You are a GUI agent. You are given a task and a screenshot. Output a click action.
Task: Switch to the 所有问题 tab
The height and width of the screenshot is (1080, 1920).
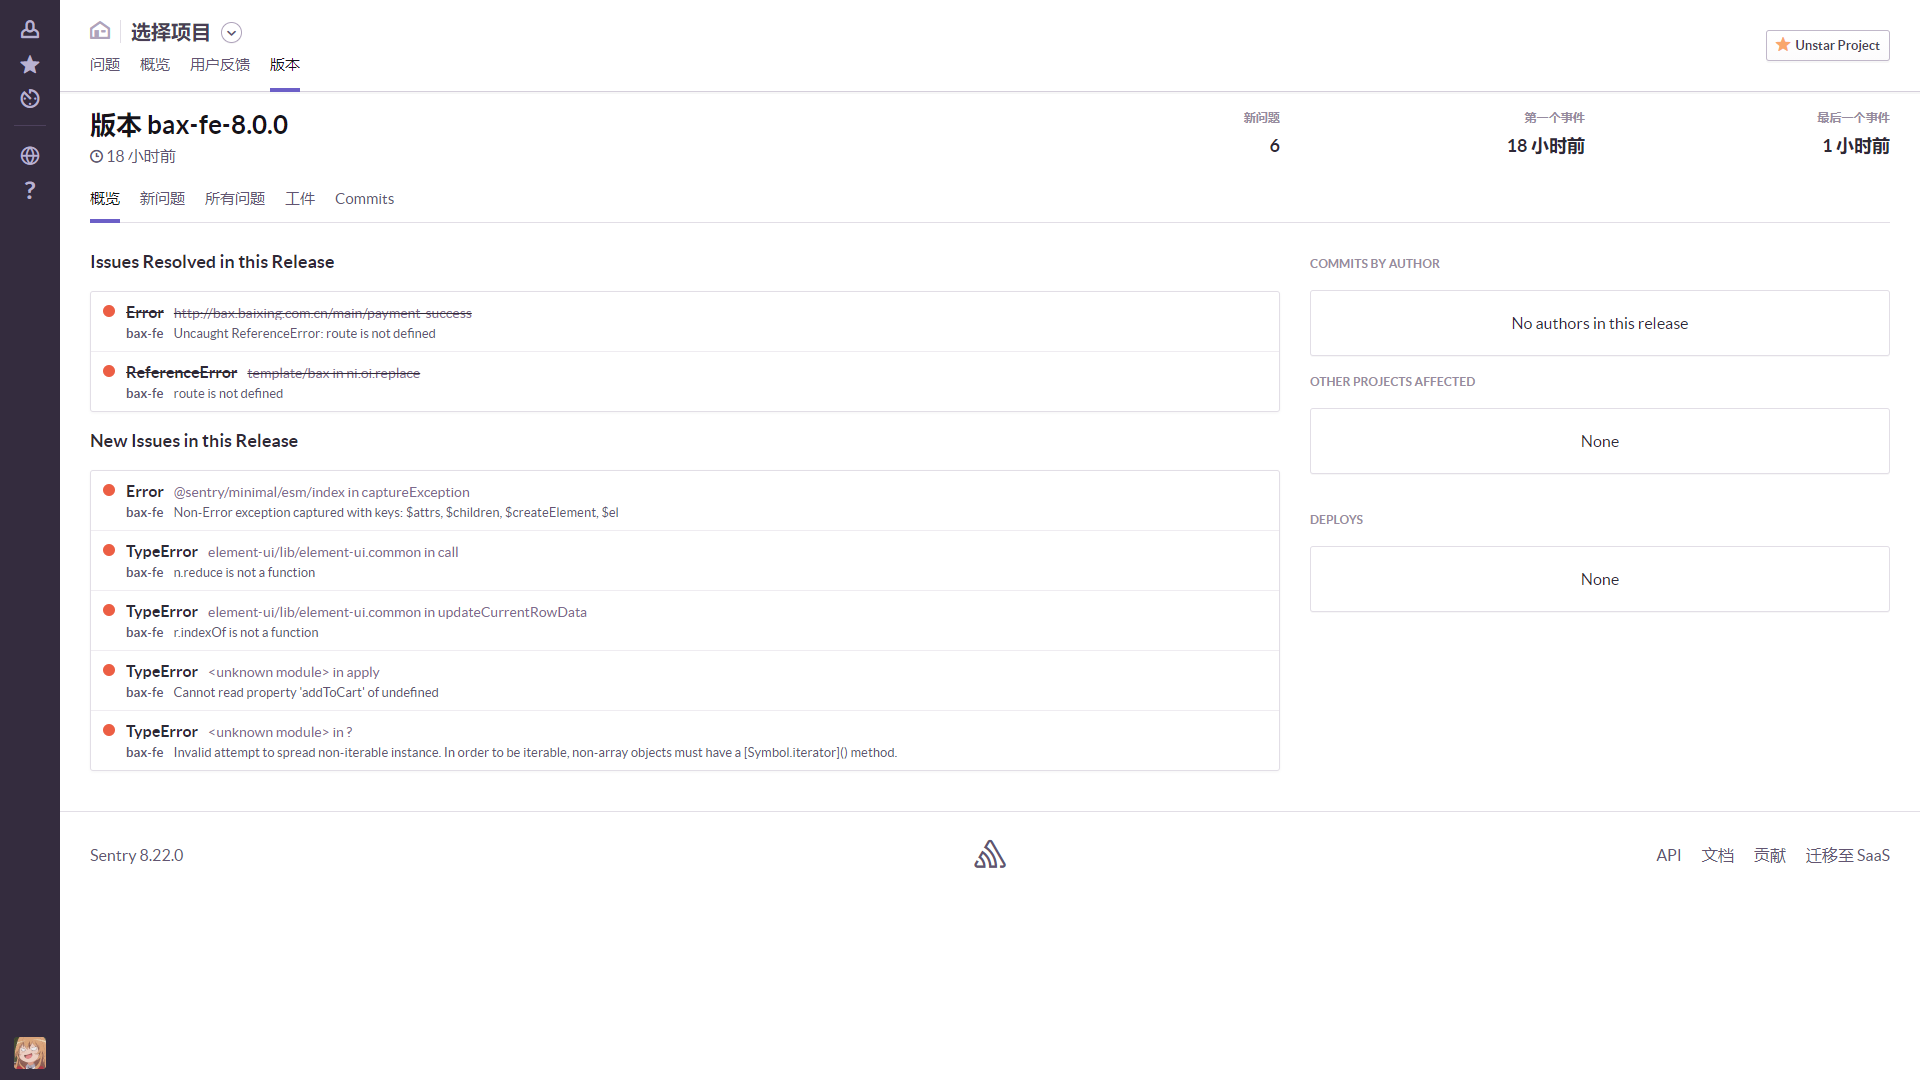(x=235, y=199)
